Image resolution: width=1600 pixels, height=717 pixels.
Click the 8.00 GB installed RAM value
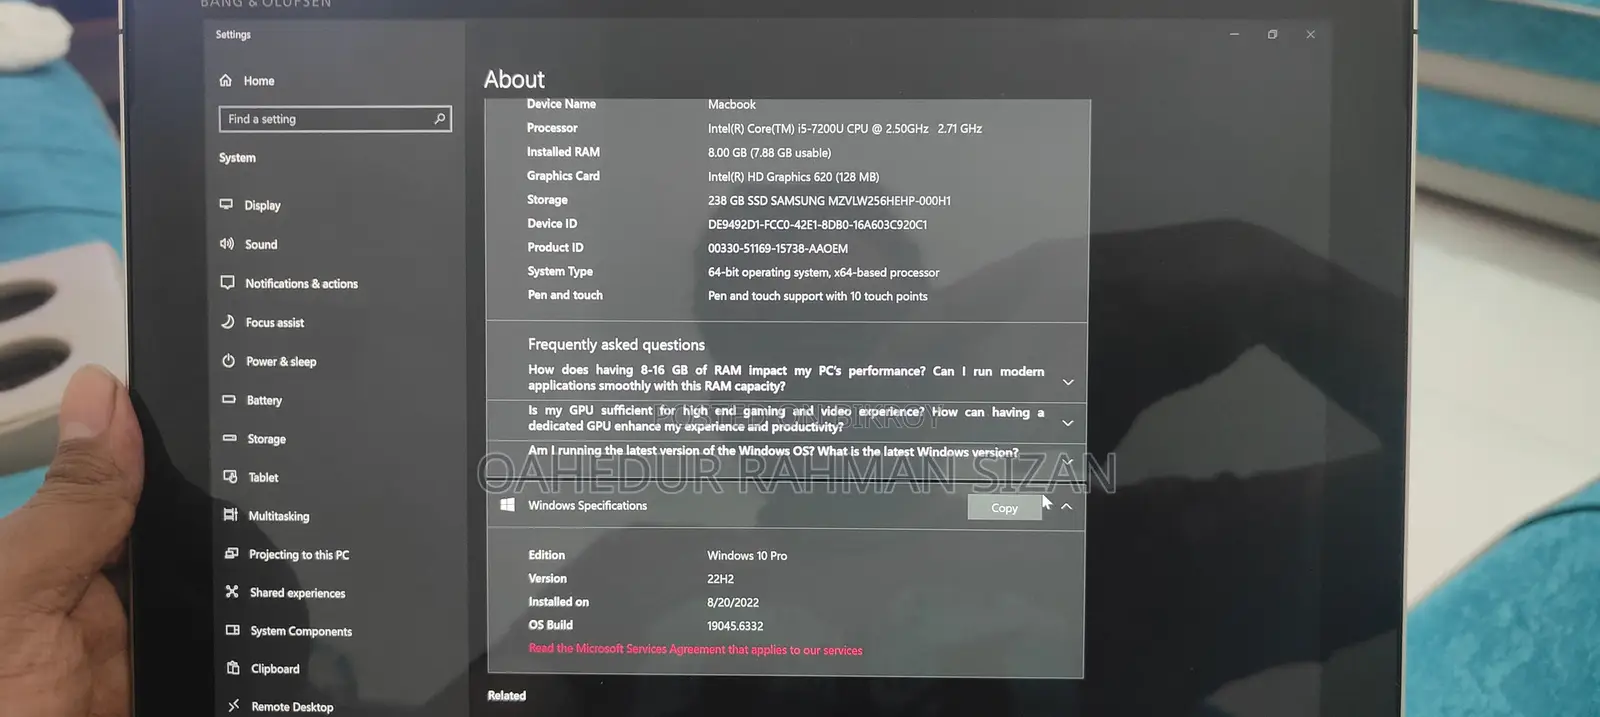(769, 153)
